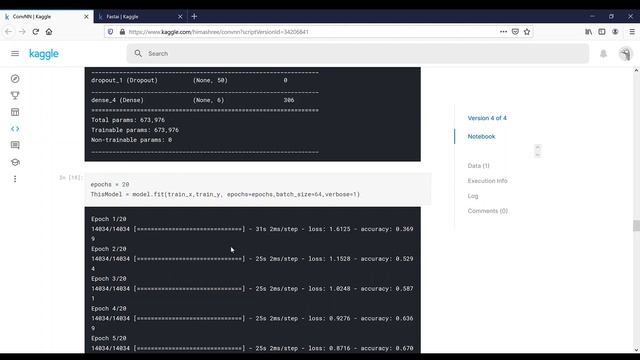Open Discussions comment icon in sidebar
The height and width of the screenshot is (360, 640).
point(15,145)
